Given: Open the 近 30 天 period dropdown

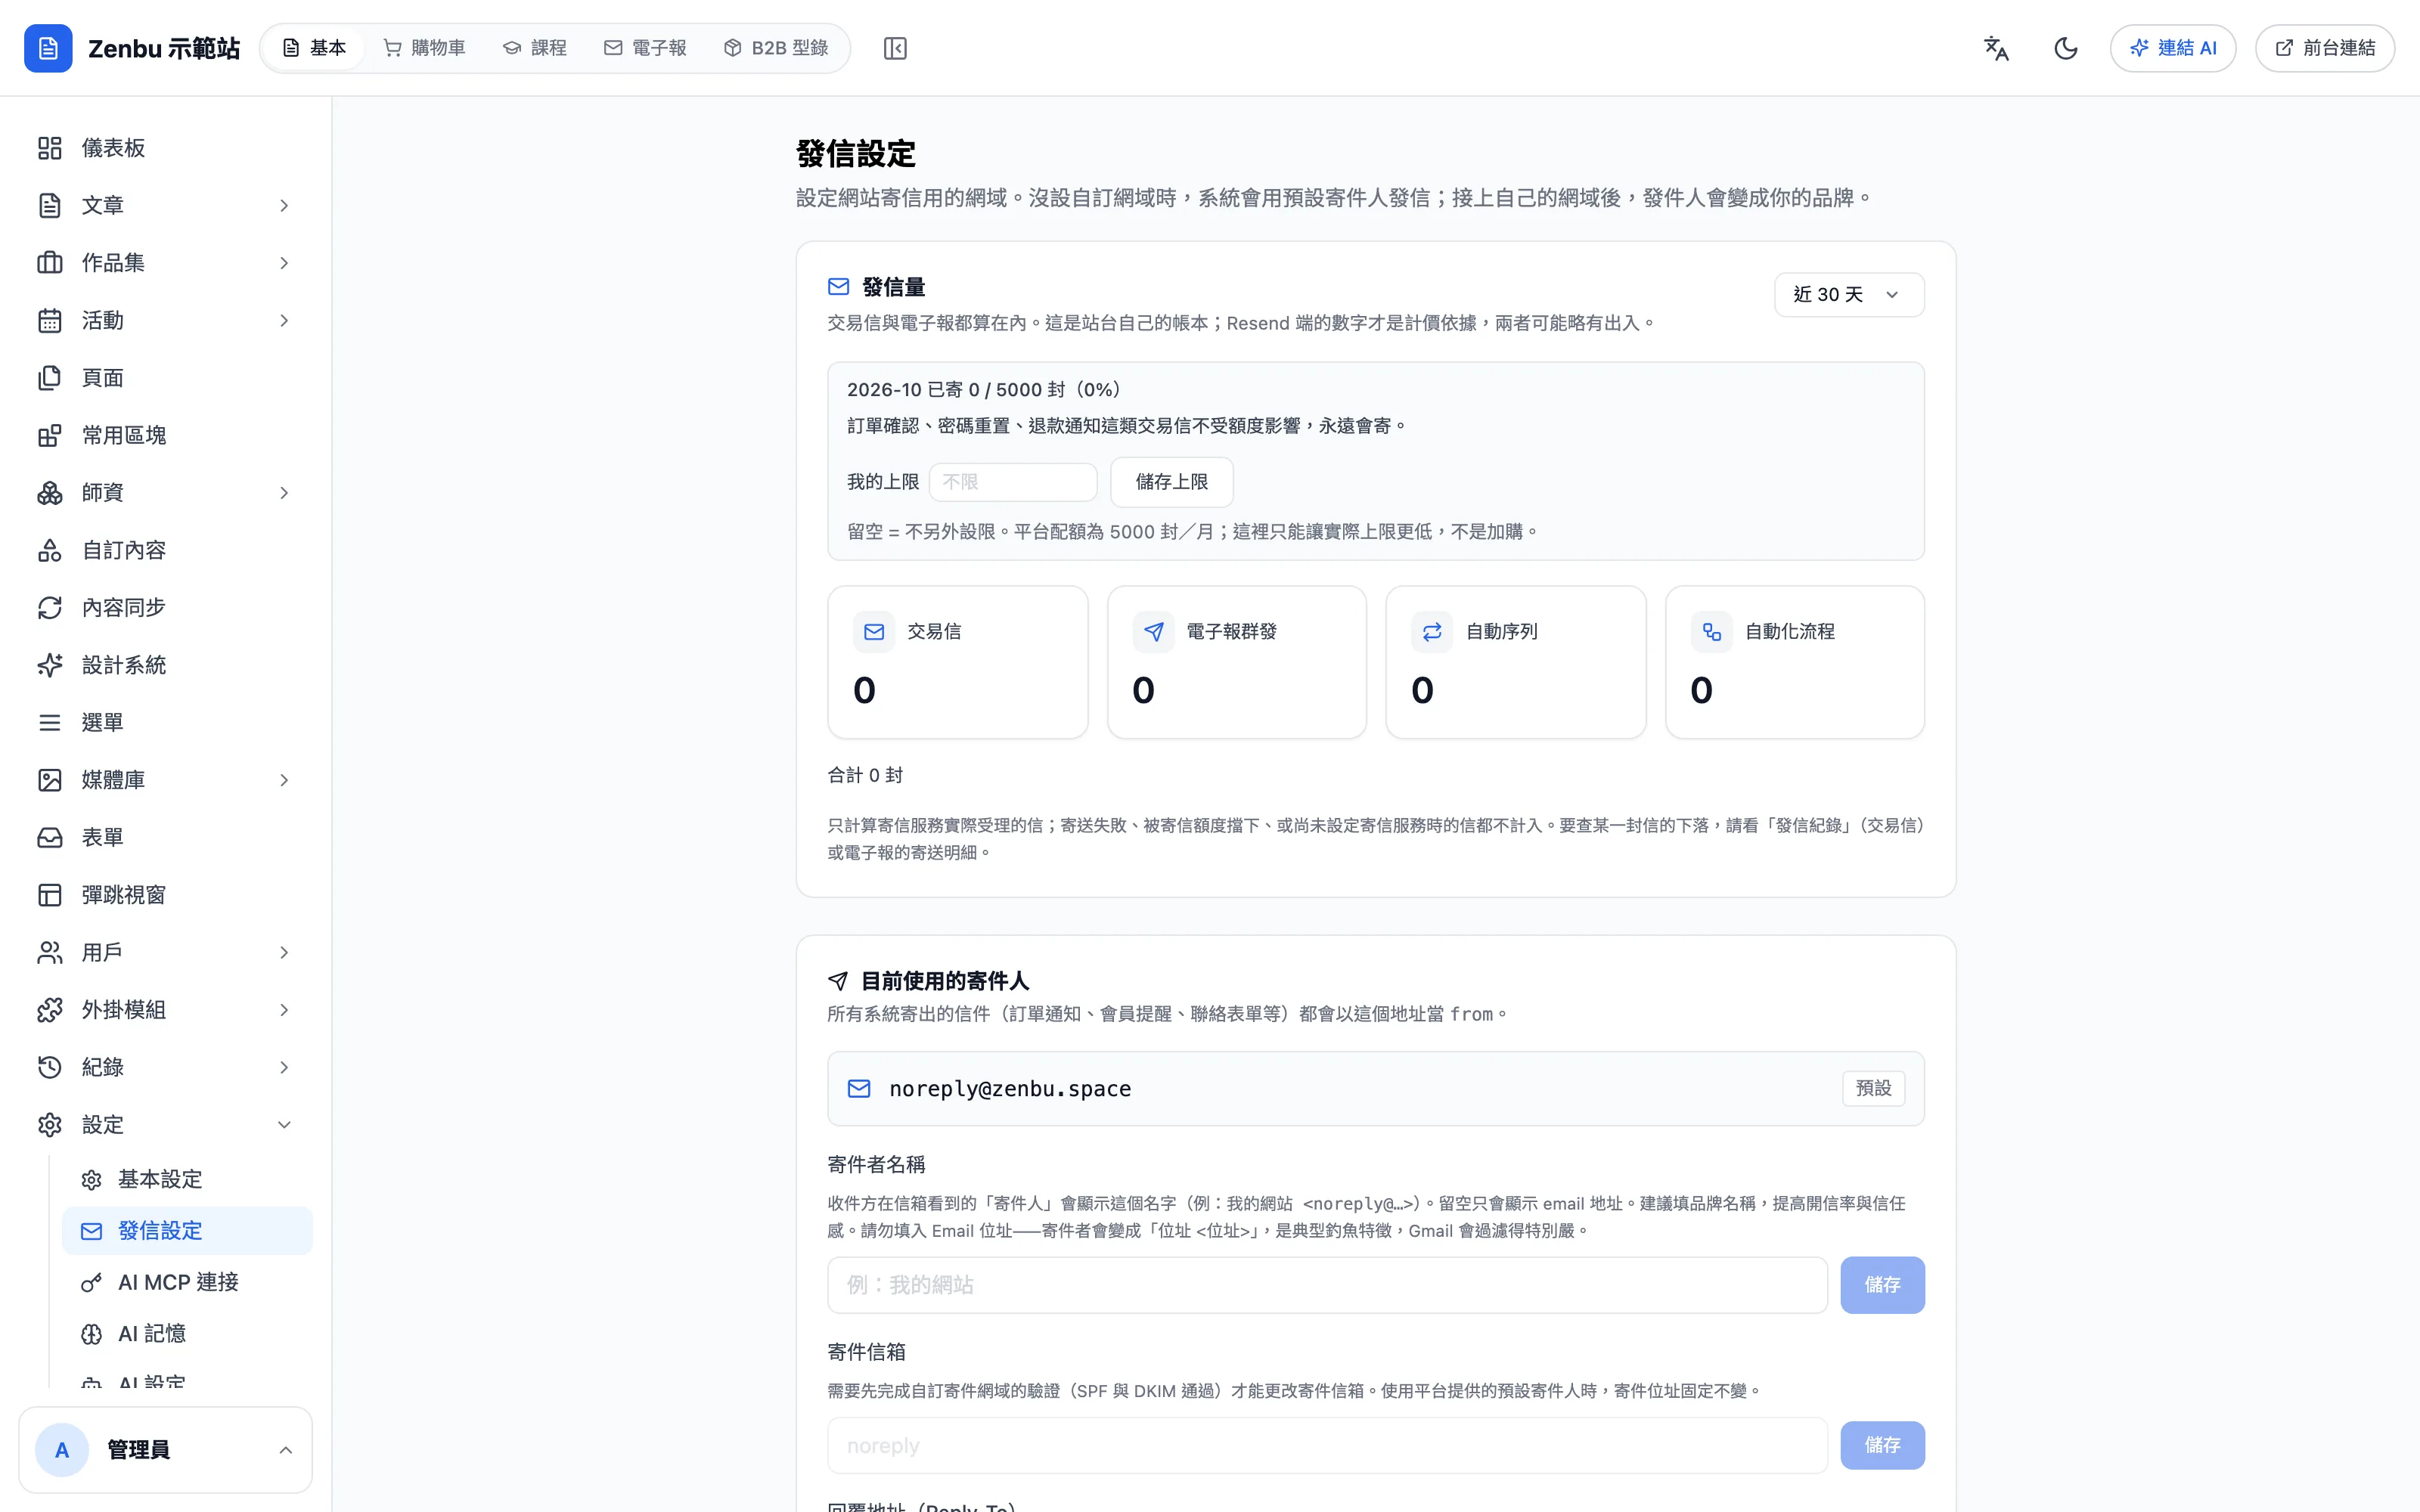Looking at the screenshot, I should pos(1849,295).
